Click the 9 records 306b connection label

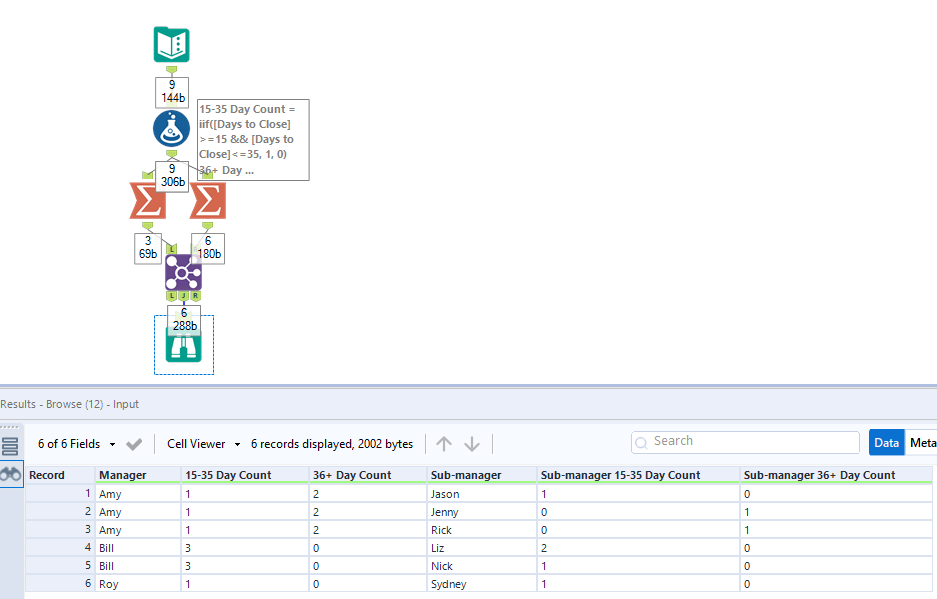pyautogui.click(x=172, y=176)
